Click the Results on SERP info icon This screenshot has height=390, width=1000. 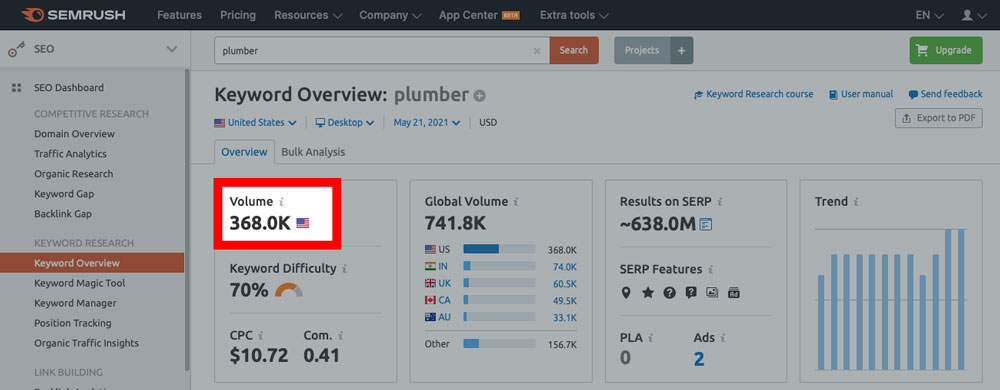tap(719, 202)
